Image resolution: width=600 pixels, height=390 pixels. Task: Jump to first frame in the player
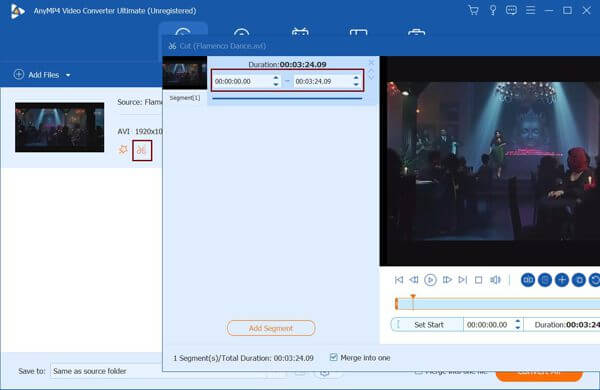click(399, 280)
